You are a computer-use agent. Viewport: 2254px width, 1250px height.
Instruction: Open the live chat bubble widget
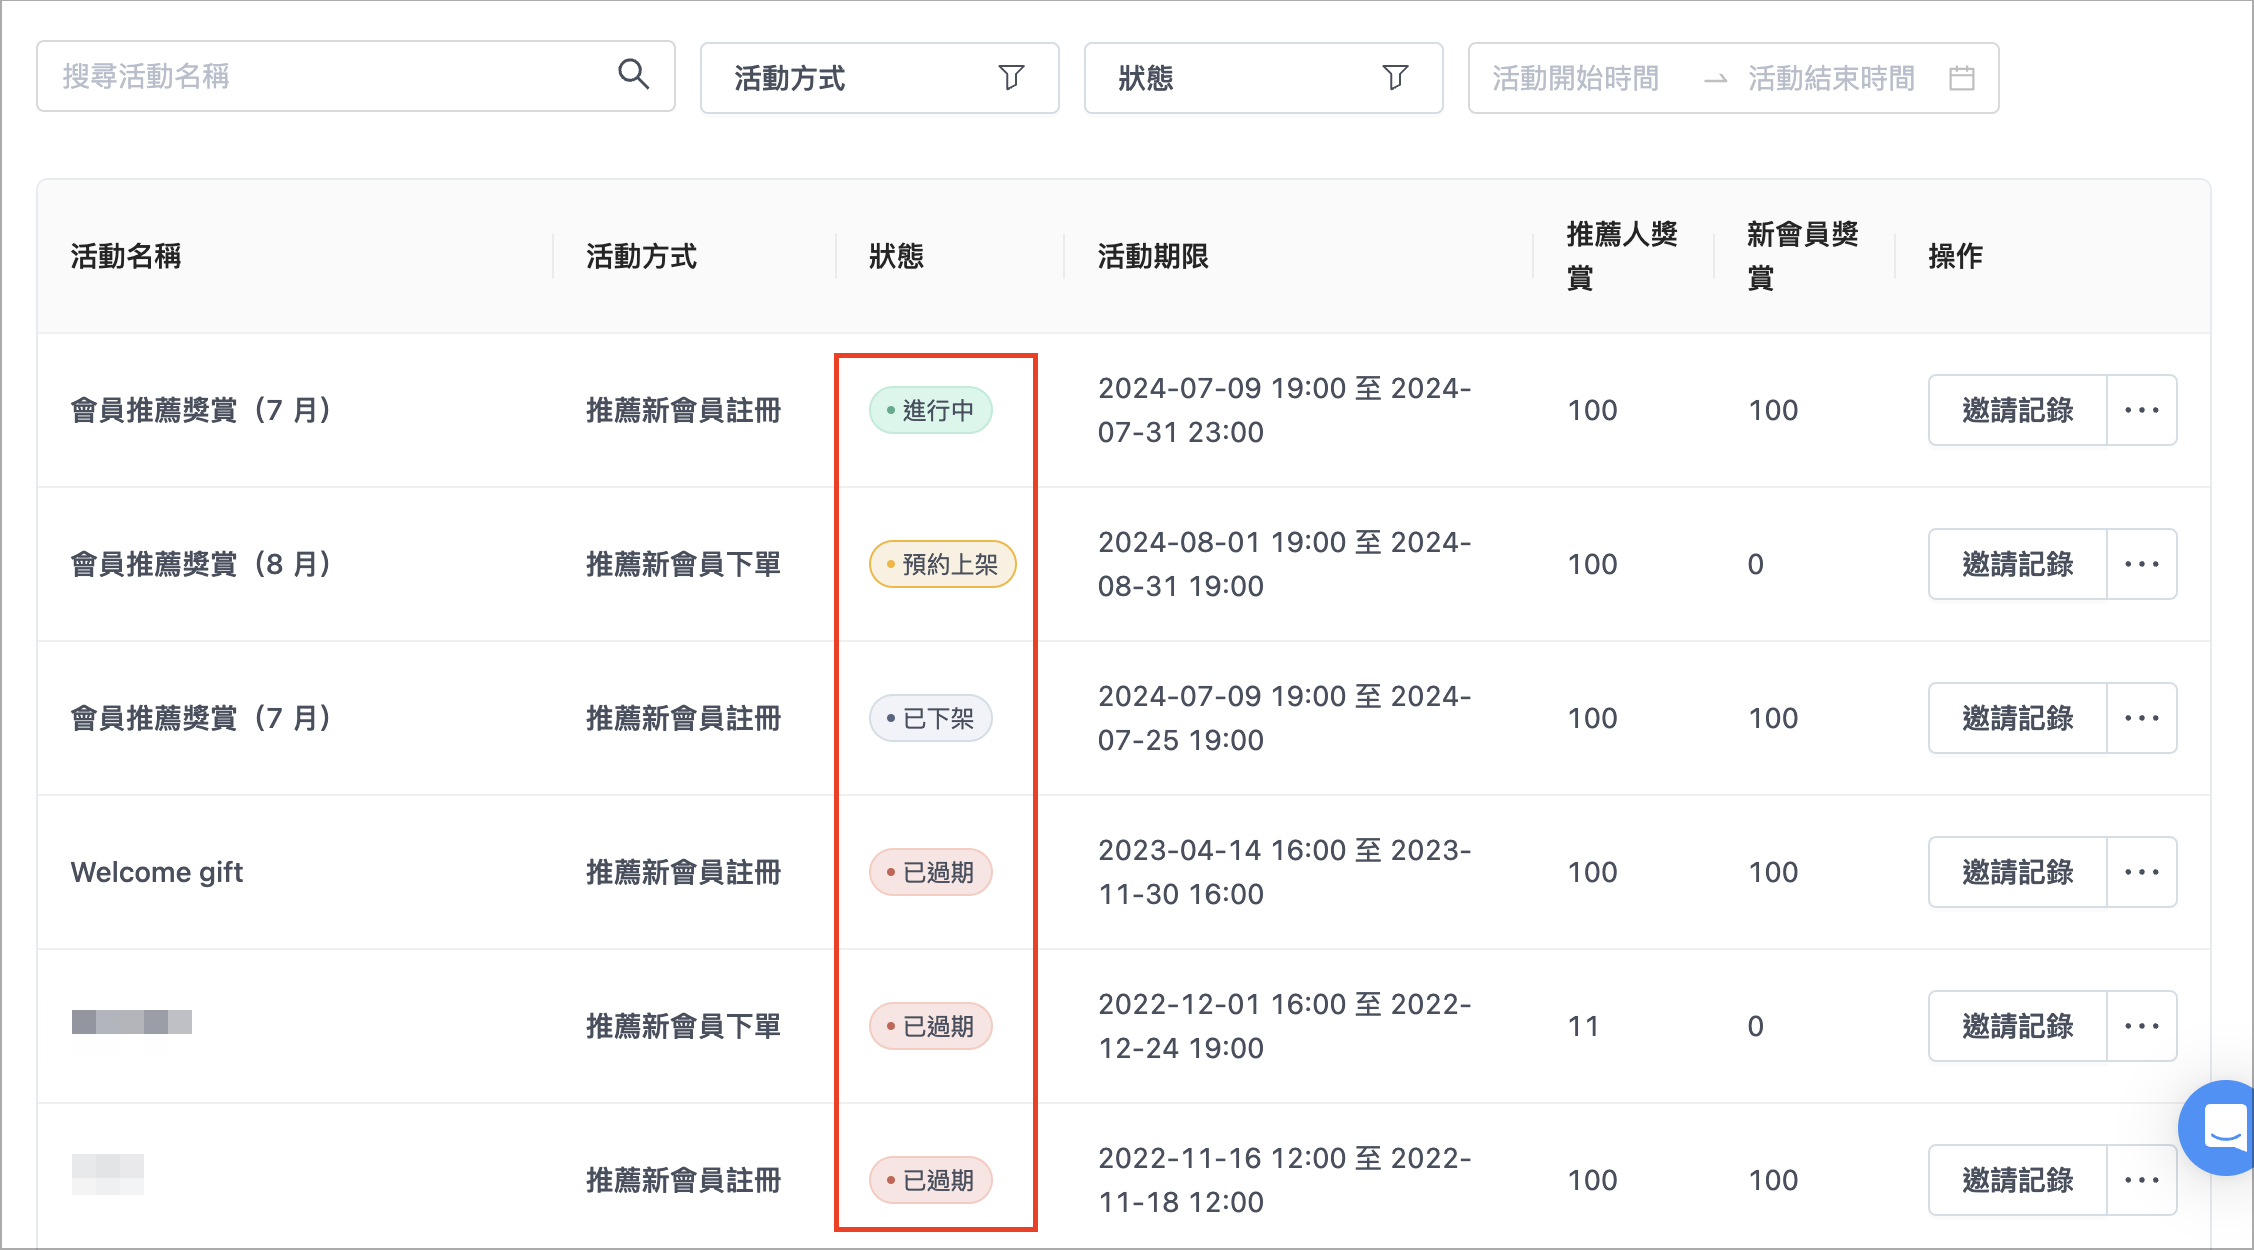point(2217,1128)
